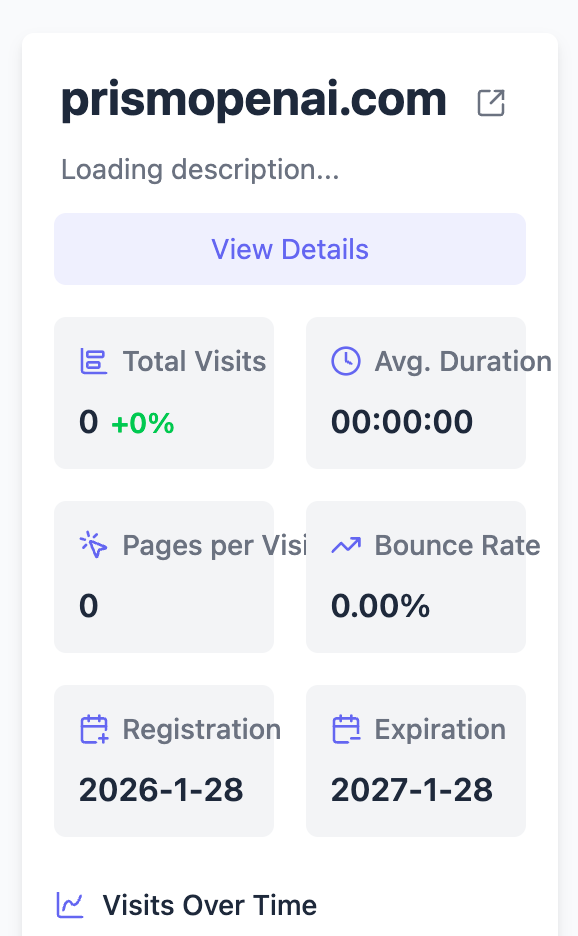The height and width of the screenshot is (936, 578).
Task: Click the Registration calendar-plus icon
Action: (x=94, y=729)
